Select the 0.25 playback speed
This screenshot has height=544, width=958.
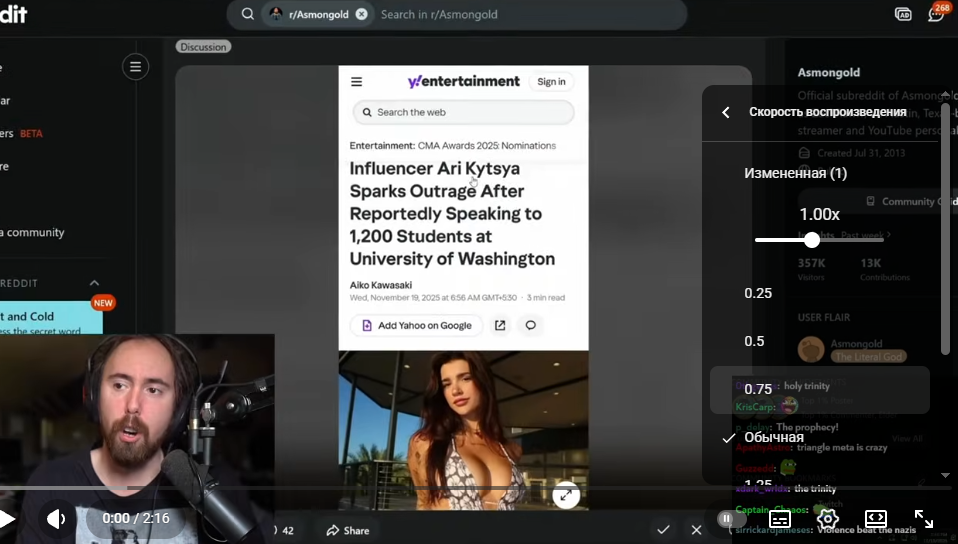click(759, 293)
